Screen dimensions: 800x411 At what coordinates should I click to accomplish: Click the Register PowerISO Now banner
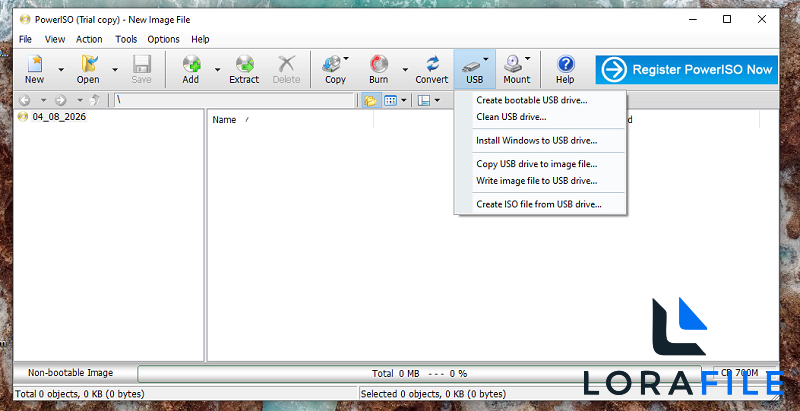click(x=687, y=70)
